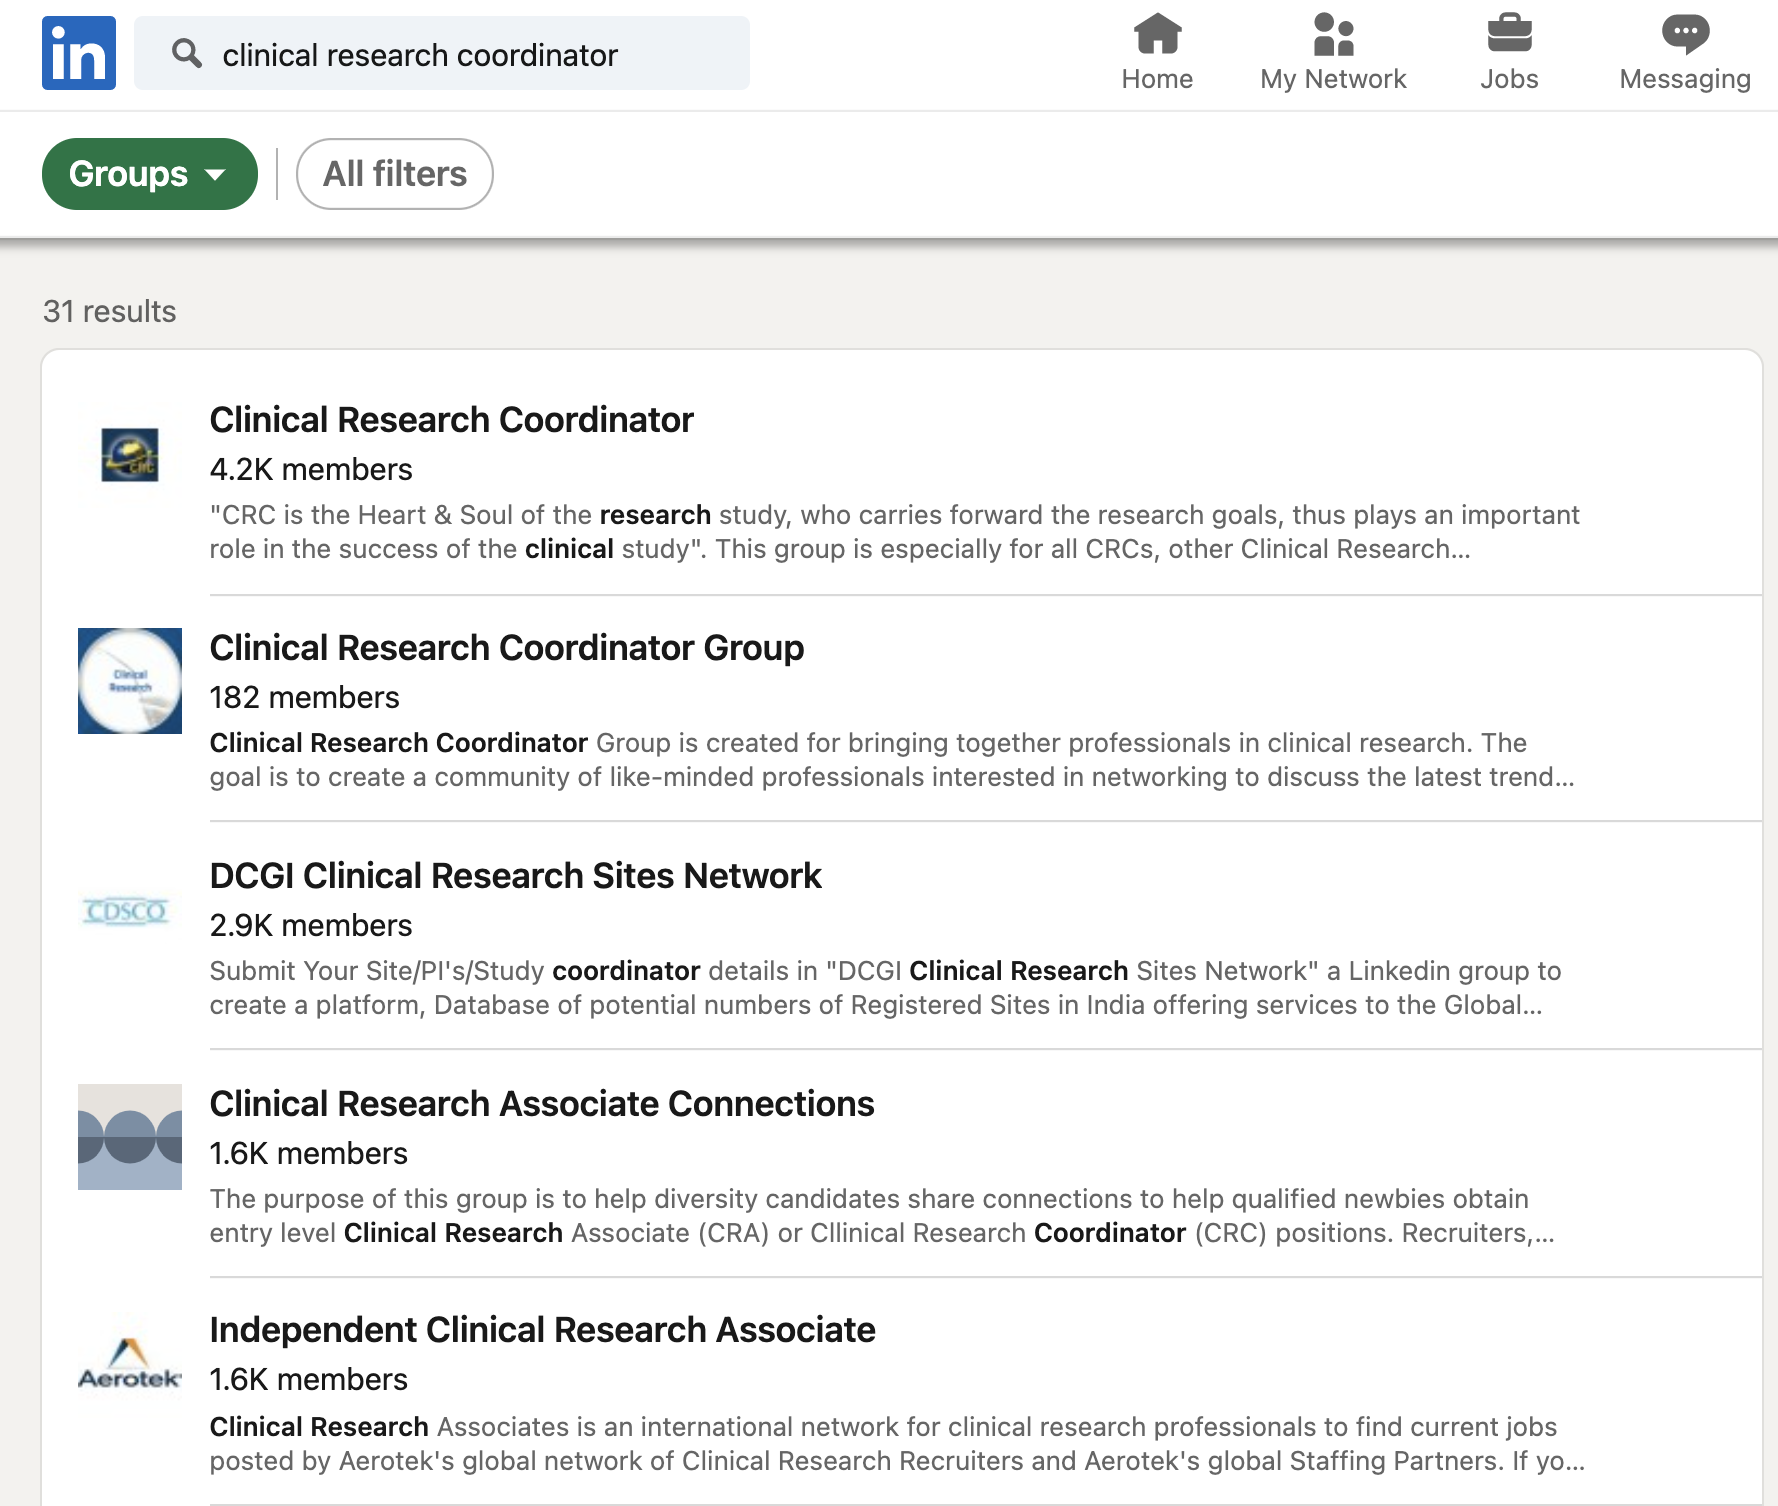Viewport: 1778px width, 1506px height.
Task: Go to the Messaging label
Action: pos(1685,79)
